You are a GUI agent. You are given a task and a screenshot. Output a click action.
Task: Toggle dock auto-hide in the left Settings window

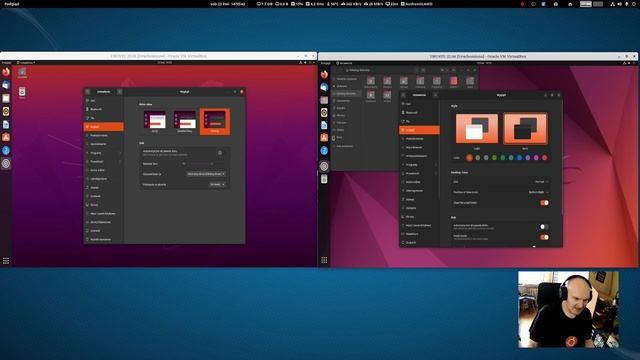coord(220,153)
